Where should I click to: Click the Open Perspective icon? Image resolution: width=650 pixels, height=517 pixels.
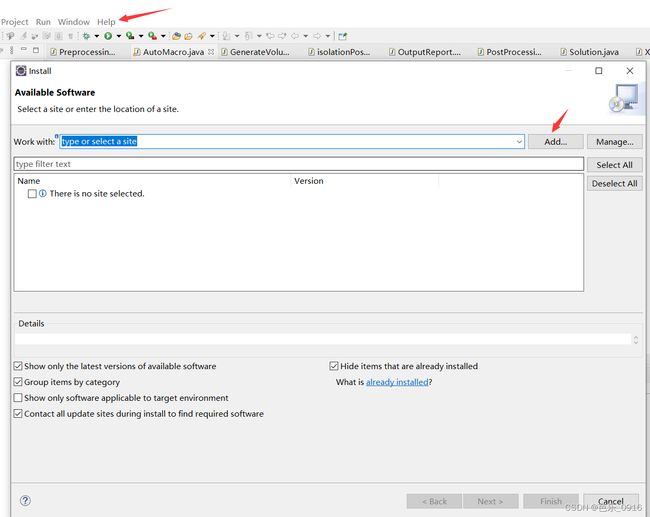point(342,36)
